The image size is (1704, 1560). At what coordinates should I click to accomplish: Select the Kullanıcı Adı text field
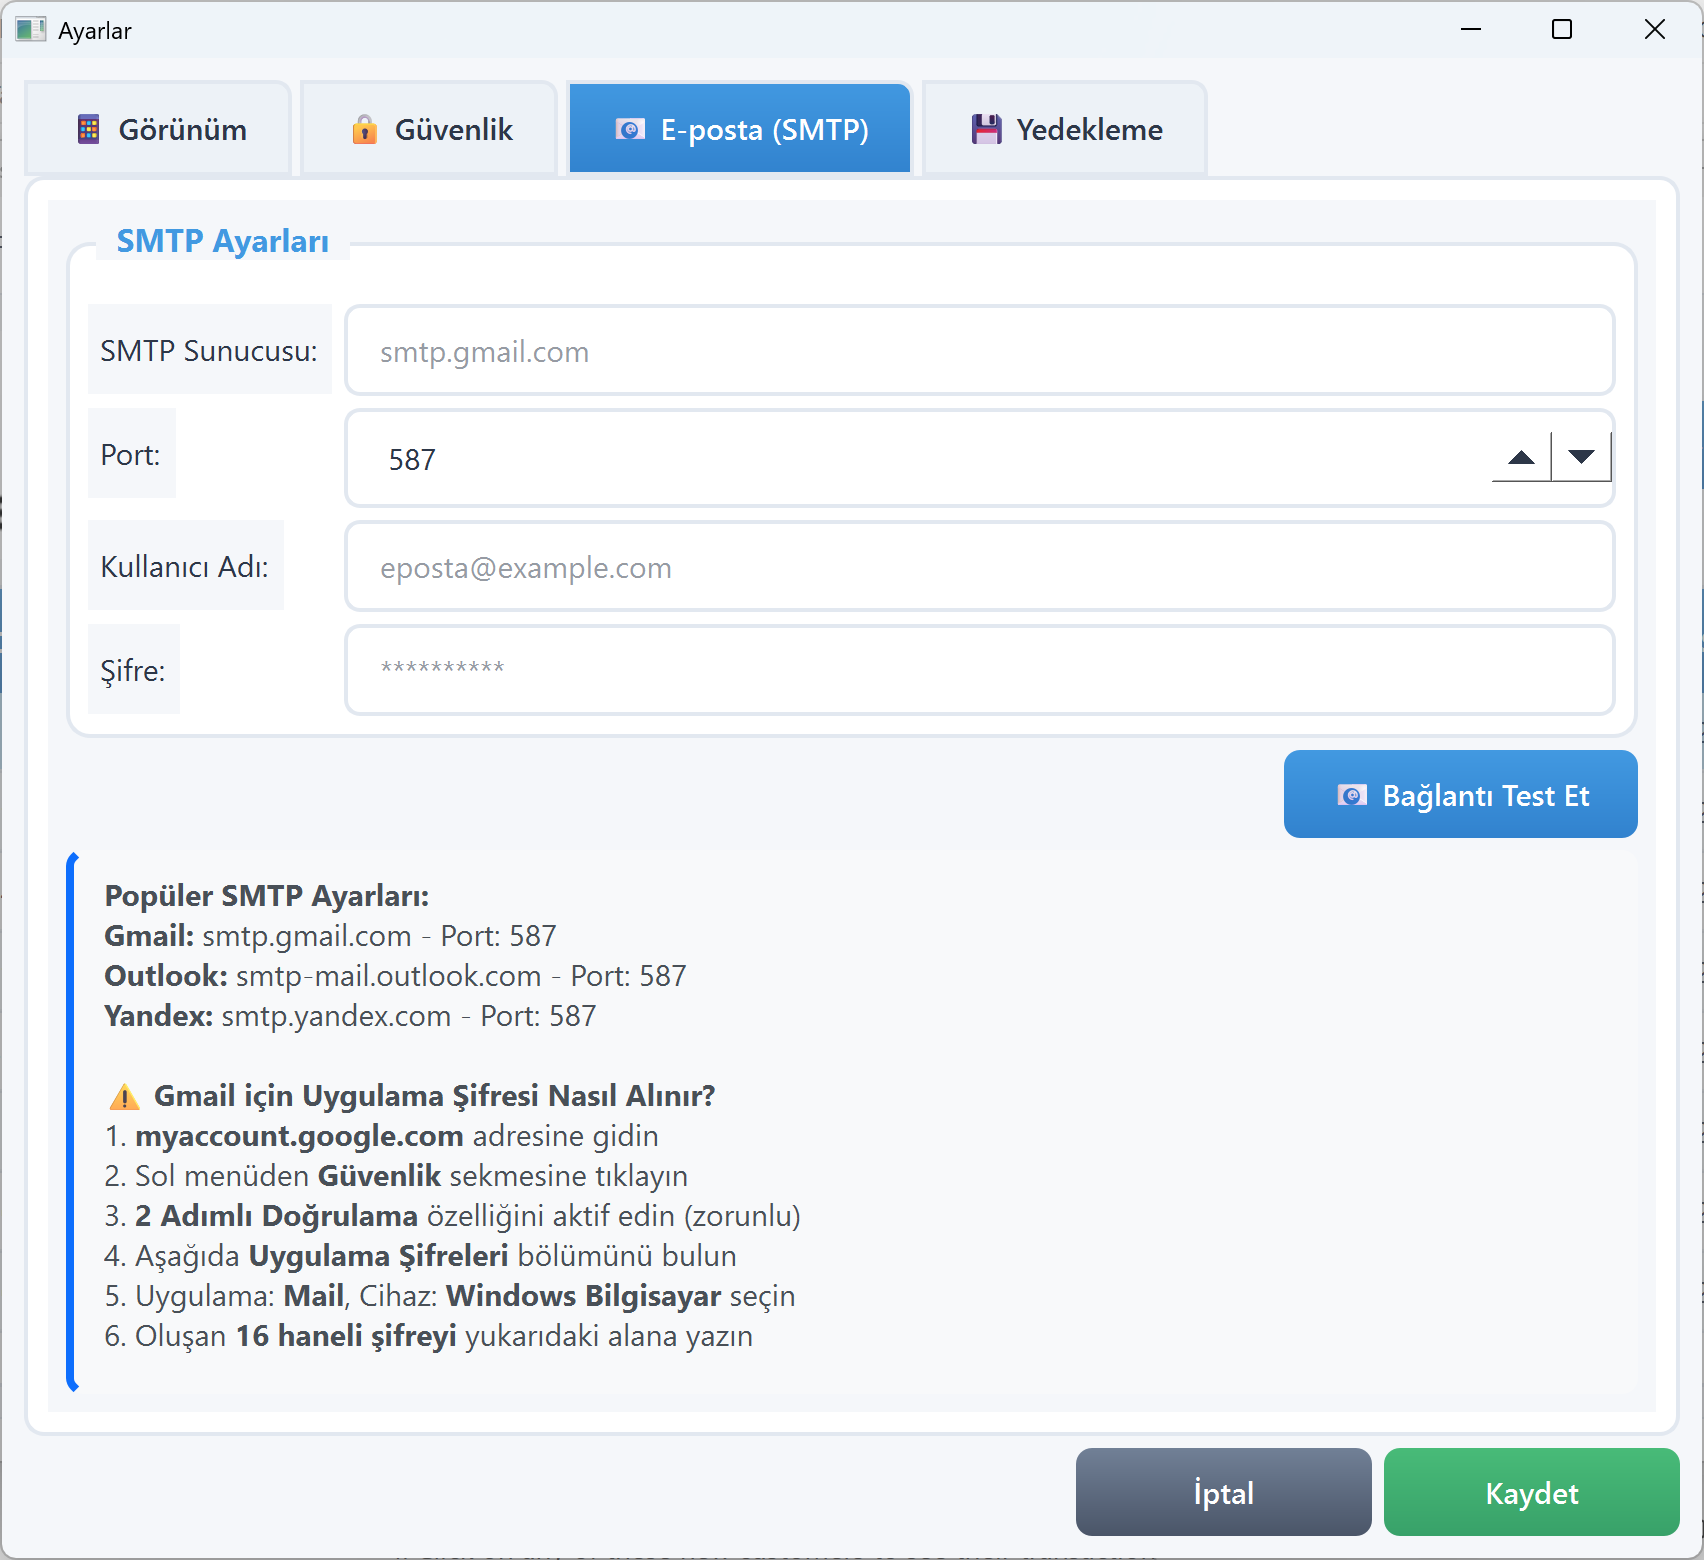click(x=979, y=567)
